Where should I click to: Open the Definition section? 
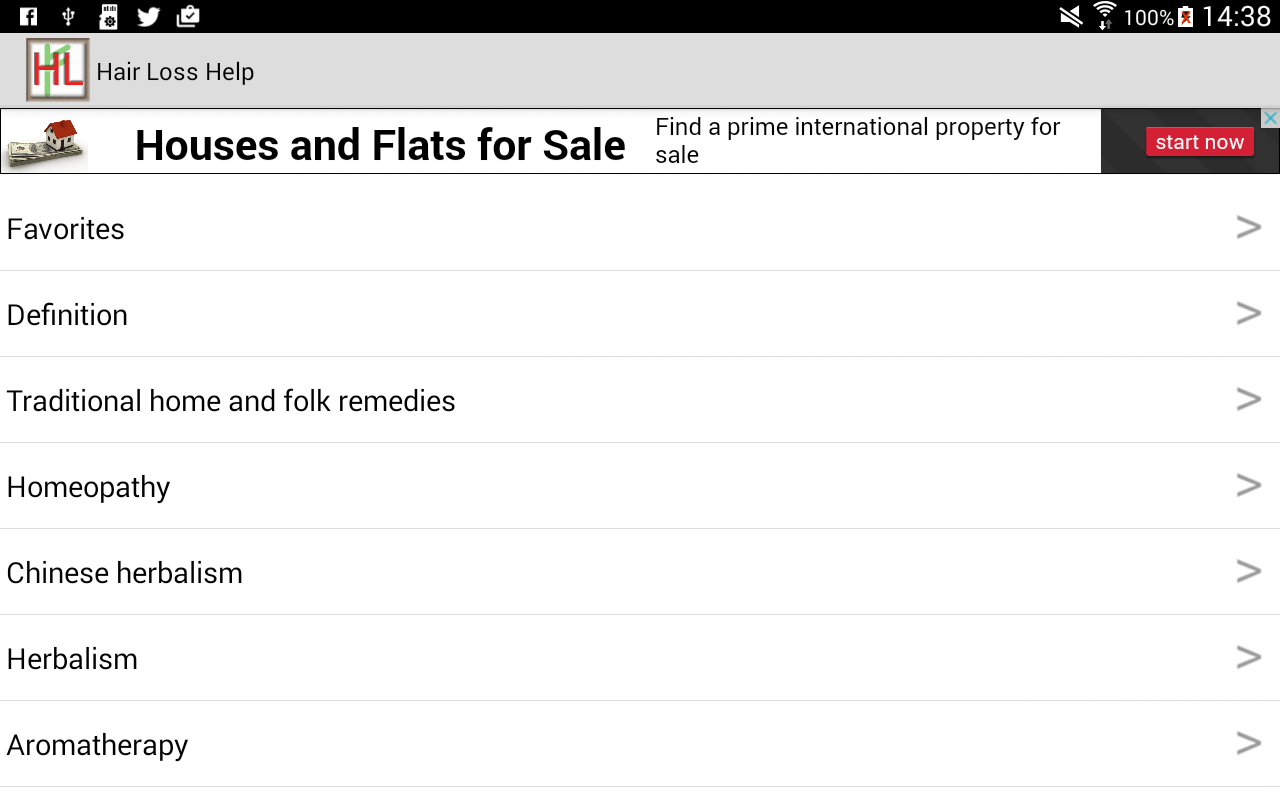tap(67, 315)
